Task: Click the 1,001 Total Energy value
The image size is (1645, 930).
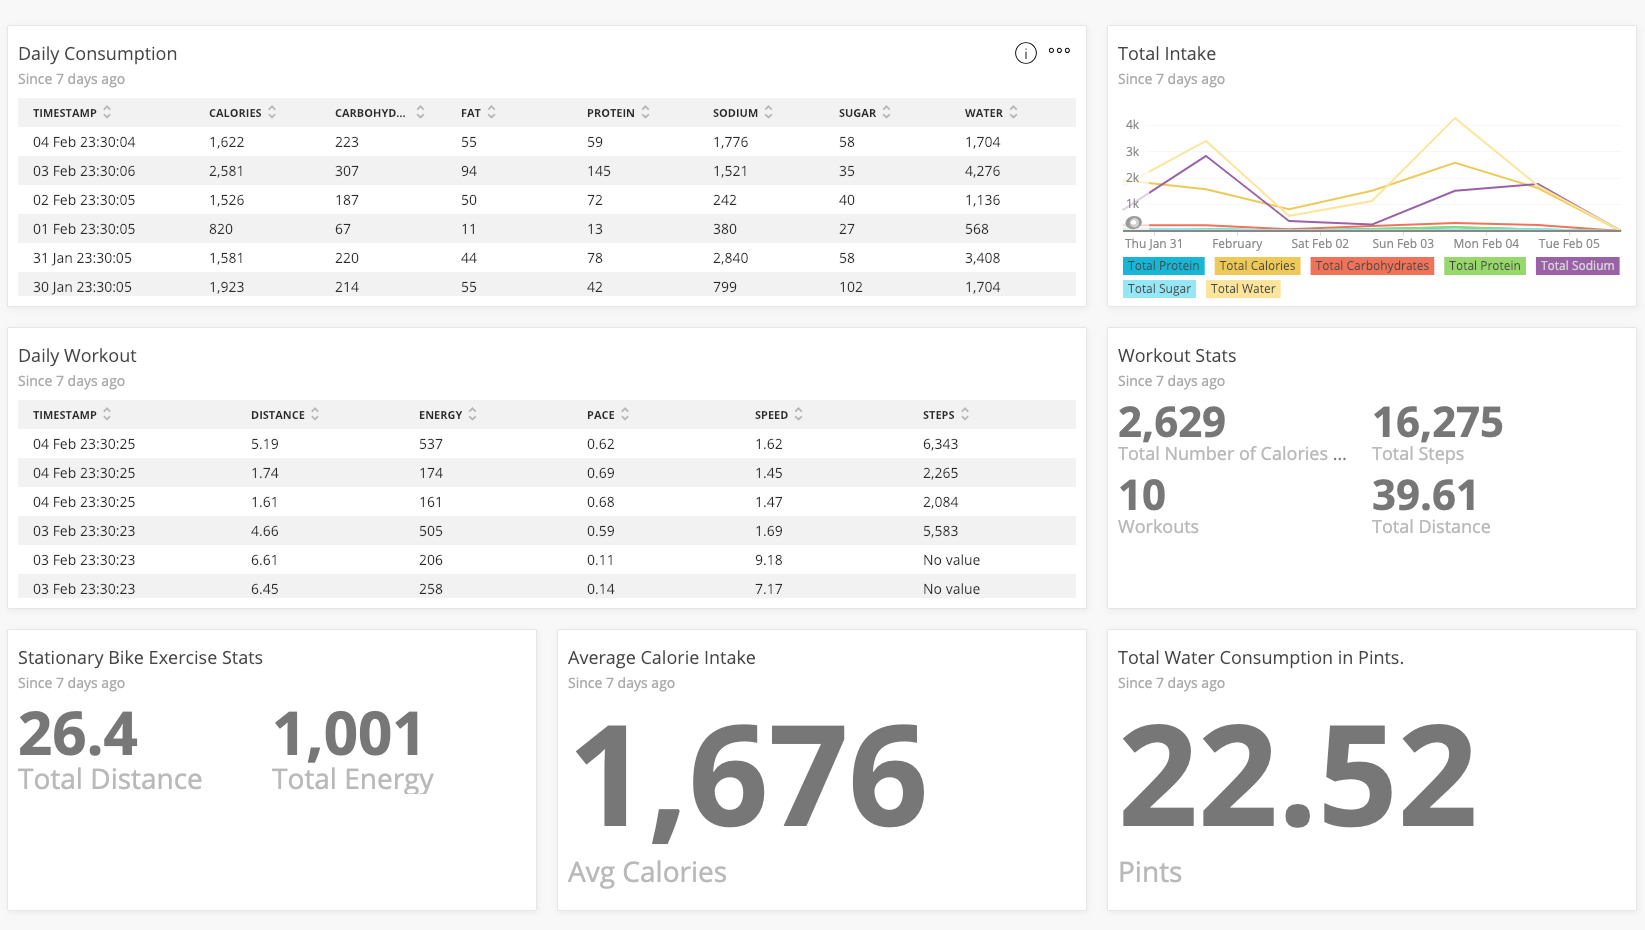Action: 348,735
